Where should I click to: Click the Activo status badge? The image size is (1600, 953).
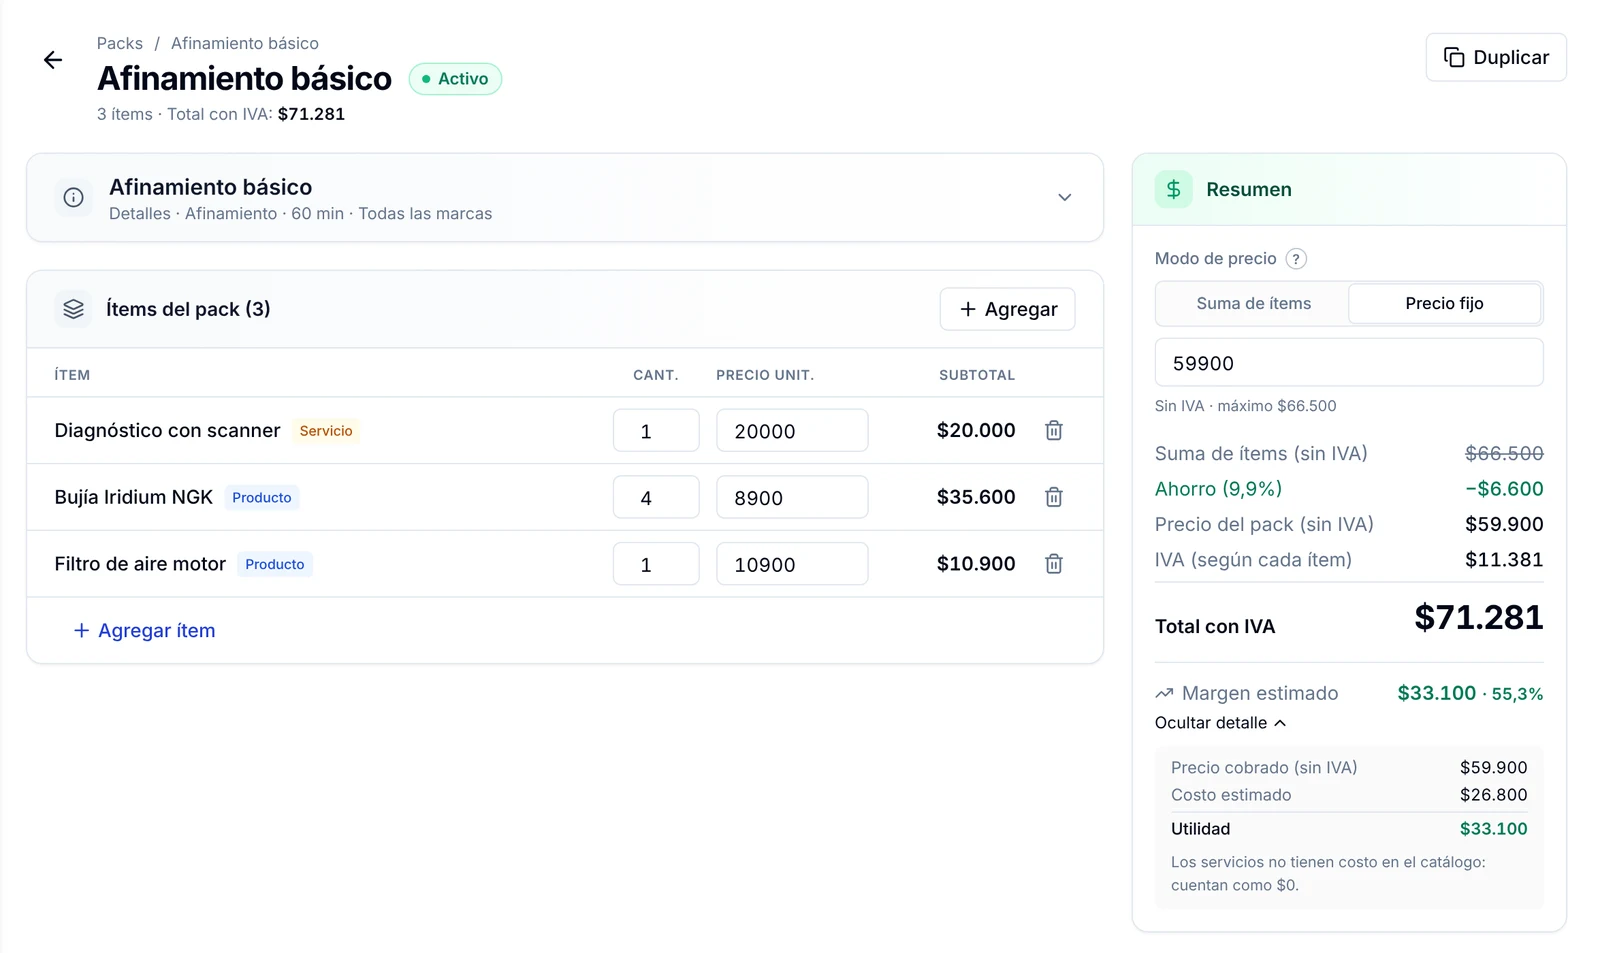click(455, 79)
